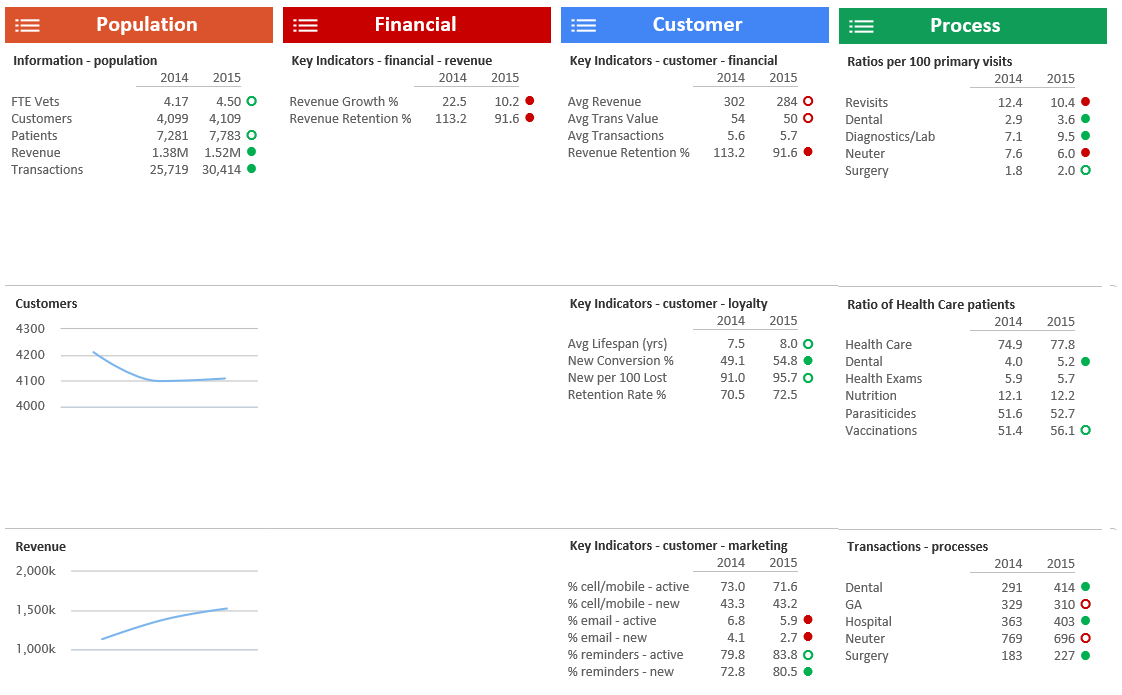The width and height of the screenshot is (1122, 695).
Task: Click the Revenue 1.52M value
Action: [223, 152]
